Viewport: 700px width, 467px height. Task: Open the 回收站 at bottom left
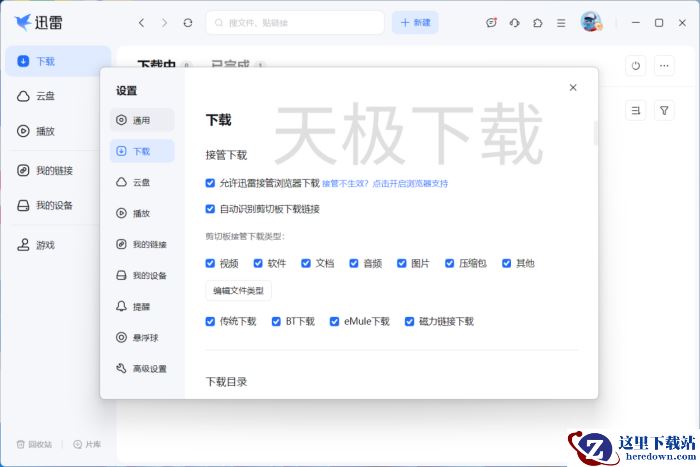(34, 444)
